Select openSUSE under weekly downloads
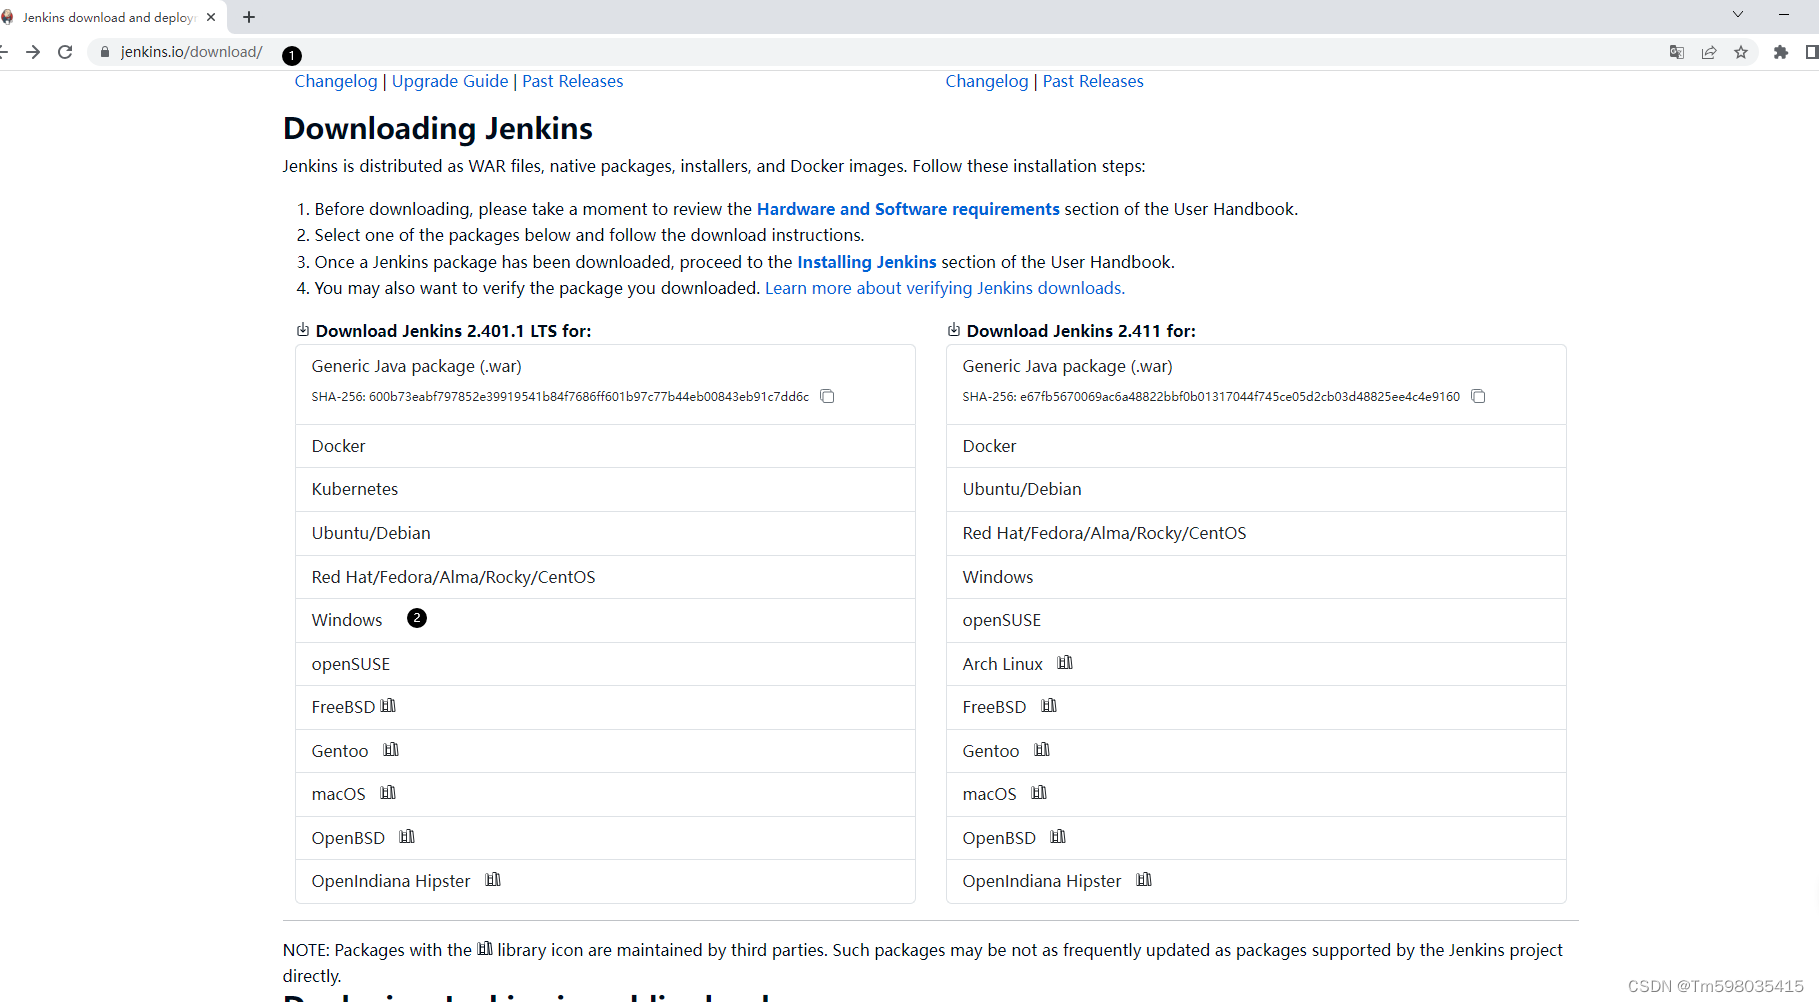The width and height of the screenshot is (1819, 1002). coord(1256,620)
